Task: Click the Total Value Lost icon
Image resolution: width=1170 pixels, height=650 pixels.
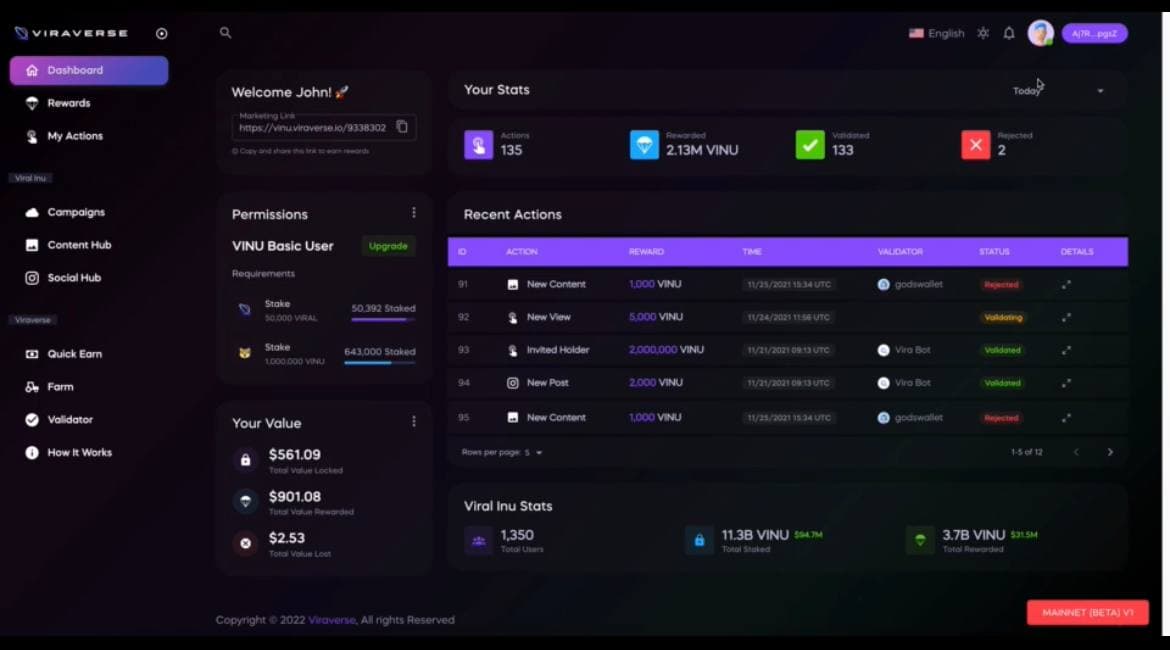Action: pyautogui.click(x=245, y=543)
